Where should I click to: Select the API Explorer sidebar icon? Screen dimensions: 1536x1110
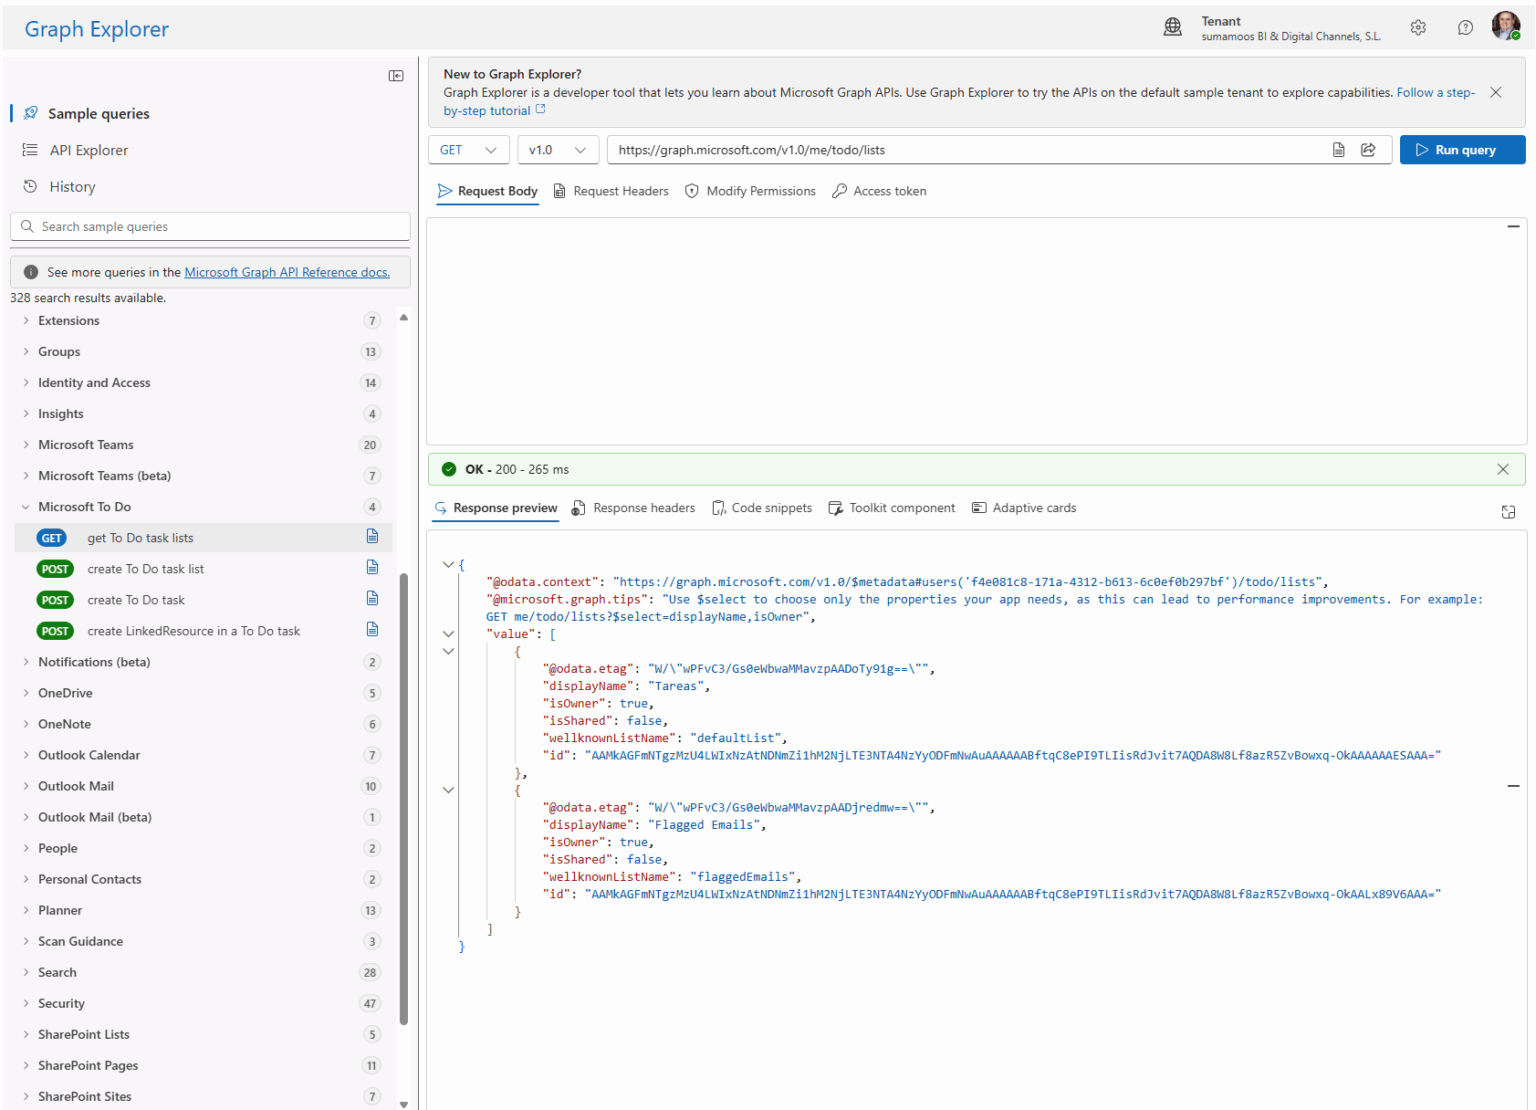click(x=31, y=150)
